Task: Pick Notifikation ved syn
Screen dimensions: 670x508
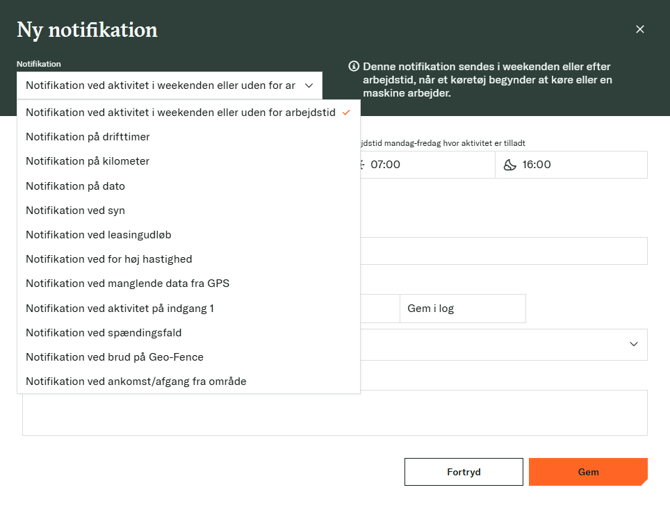Action: 76,210
